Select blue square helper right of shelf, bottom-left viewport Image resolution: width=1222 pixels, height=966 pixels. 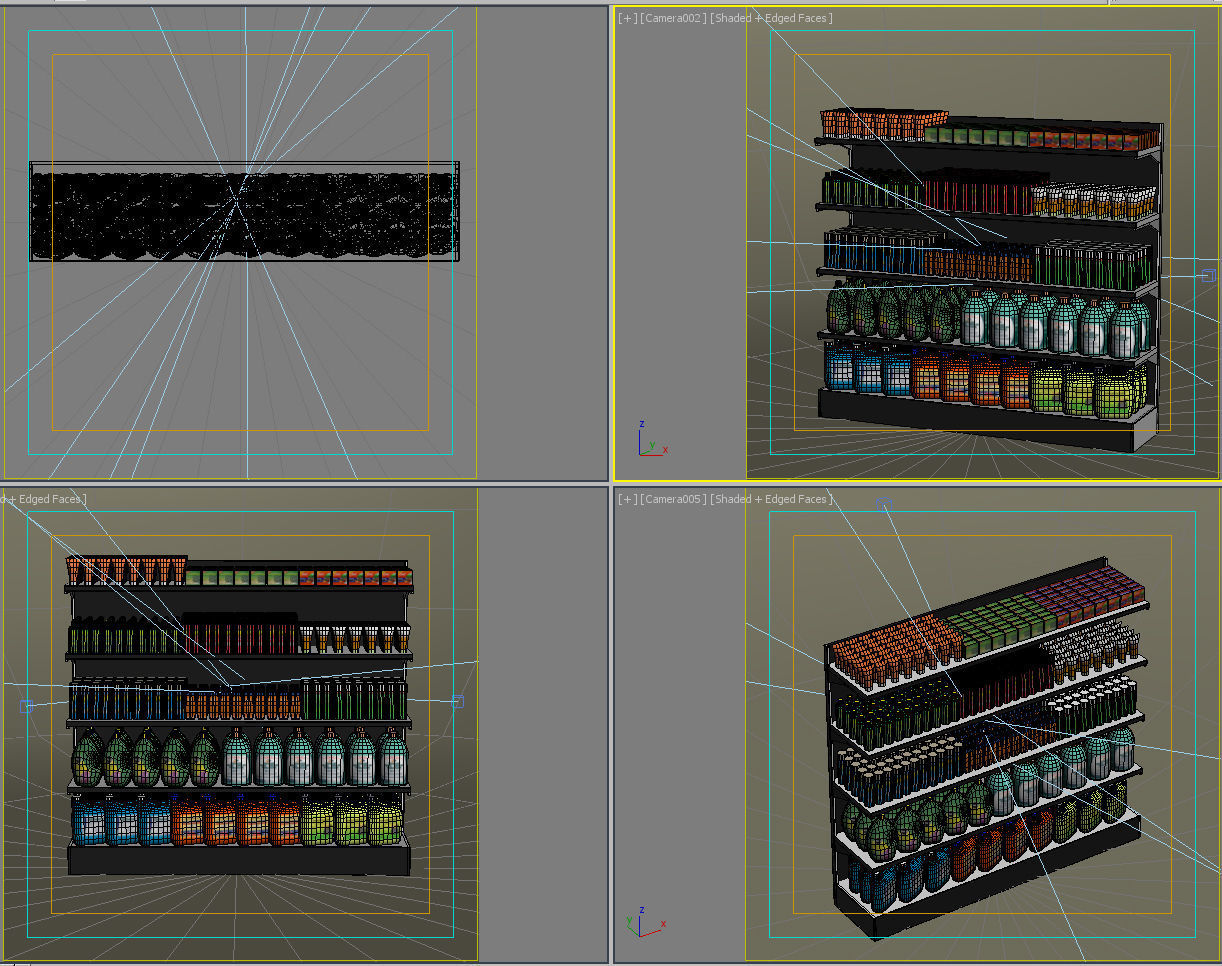pos(458,702)
